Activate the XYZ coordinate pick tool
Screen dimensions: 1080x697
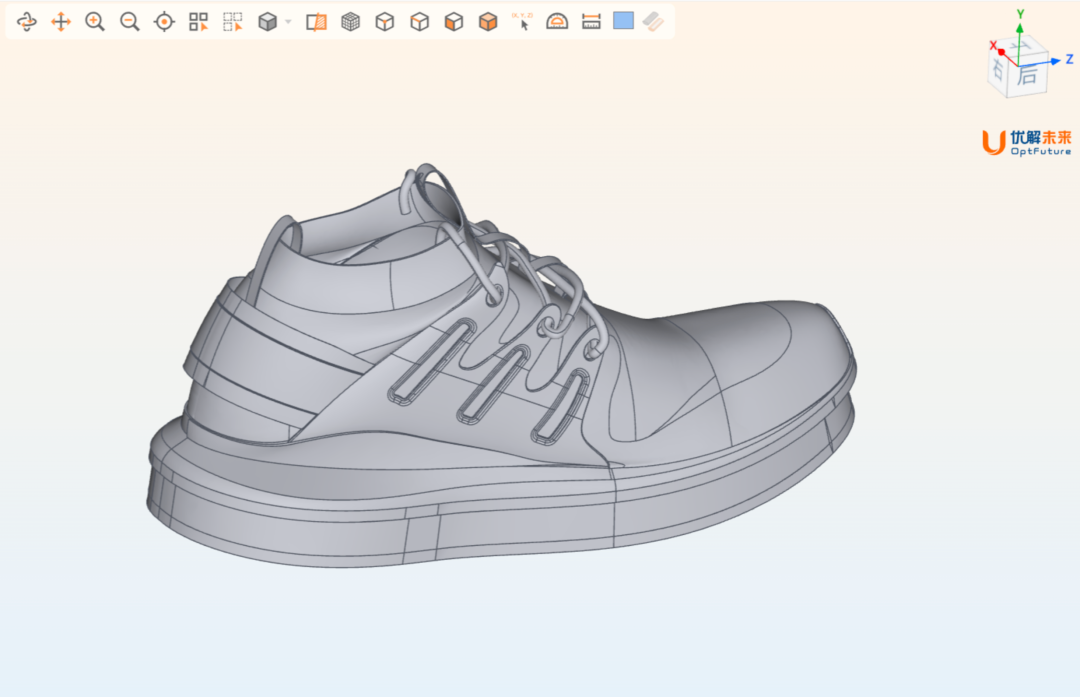[x=523, y=22]
